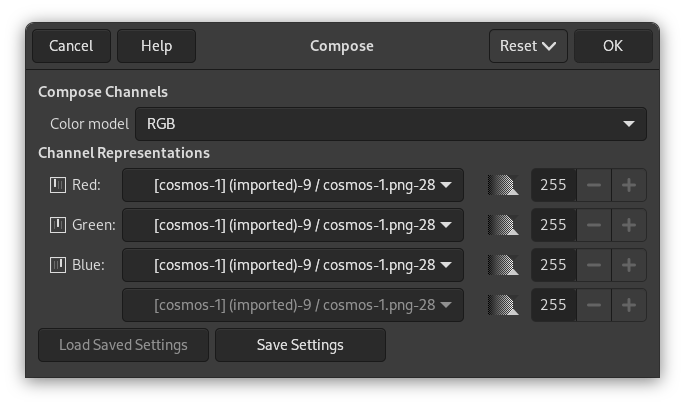Screen dimensions: 685x406
Task: Open the Blue channel layer dropdown
Action: [293, 265]
